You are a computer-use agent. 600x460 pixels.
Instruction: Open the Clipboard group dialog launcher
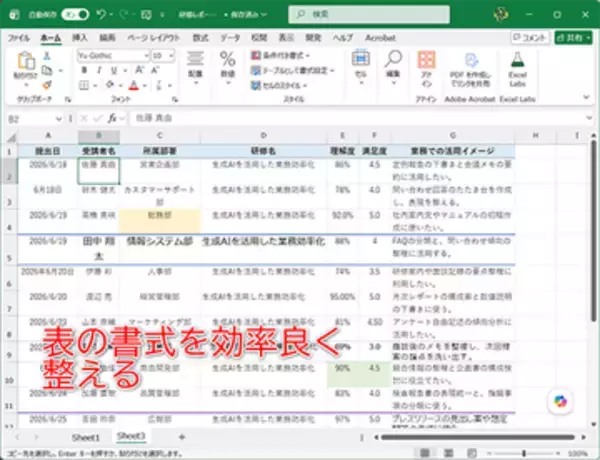(68, 100)
